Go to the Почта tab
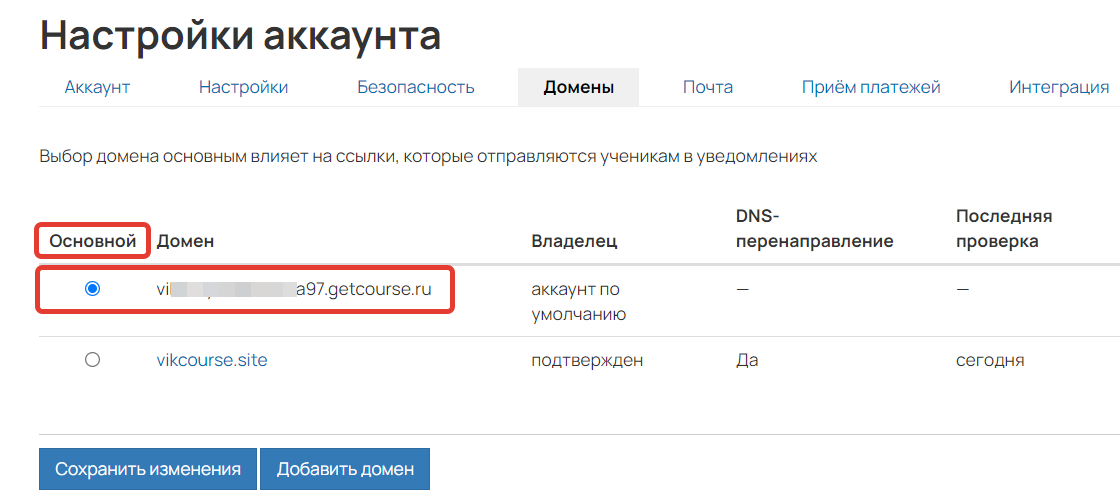 tap(708, 88)
